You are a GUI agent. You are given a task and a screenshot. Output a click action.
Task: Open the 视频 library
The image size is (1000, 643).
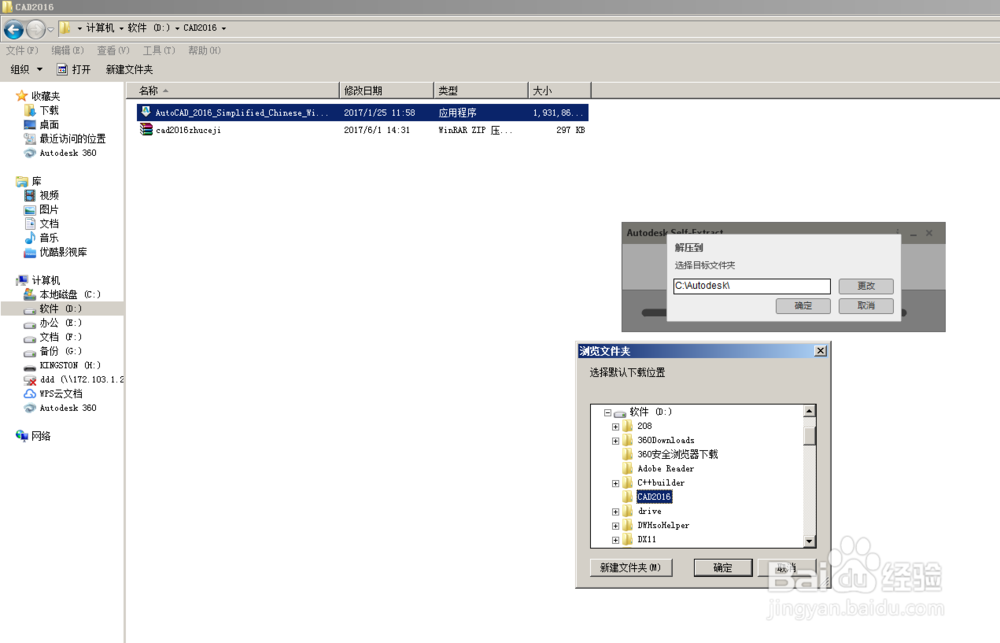point(49,195)
